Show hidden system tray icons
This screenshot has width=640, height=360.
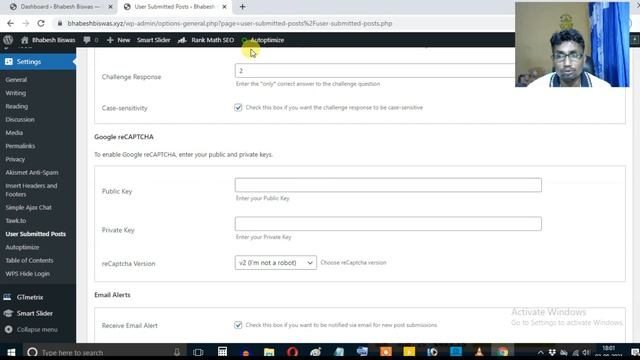(540, 353)
